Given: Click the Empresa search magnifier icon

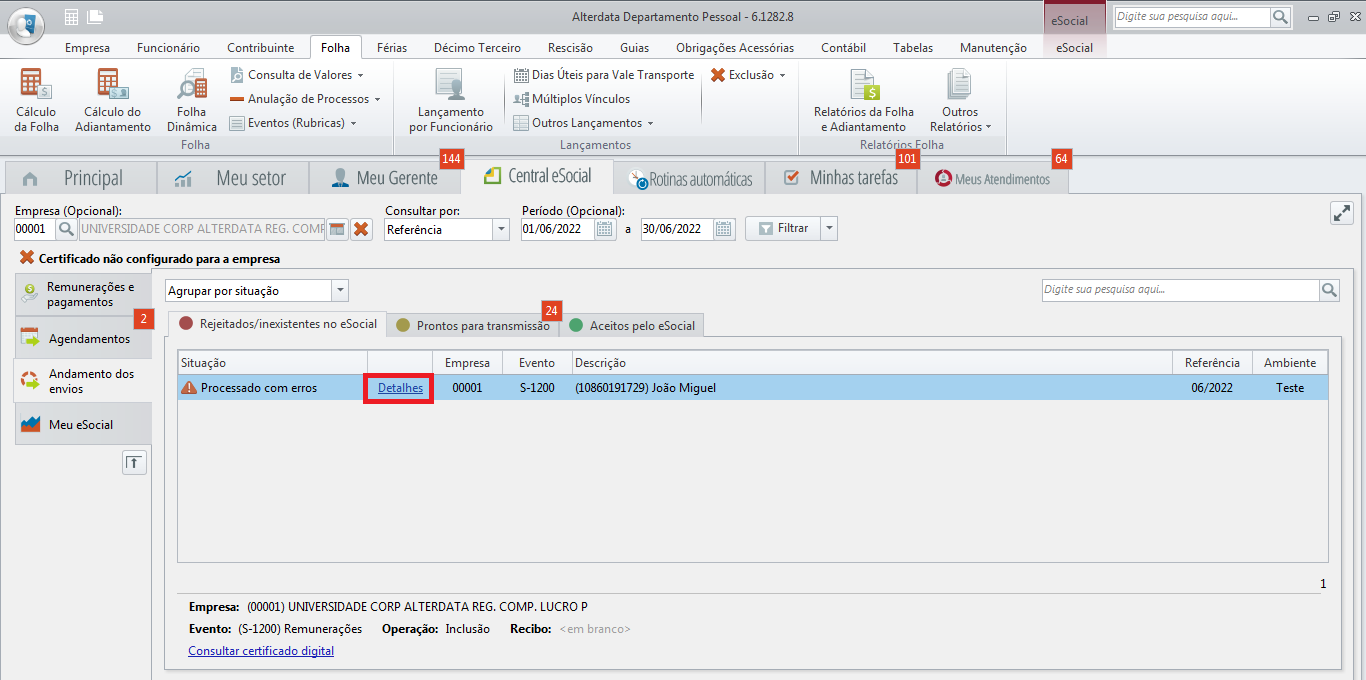Looking at the screenshot, I should [x=66, y=229].
